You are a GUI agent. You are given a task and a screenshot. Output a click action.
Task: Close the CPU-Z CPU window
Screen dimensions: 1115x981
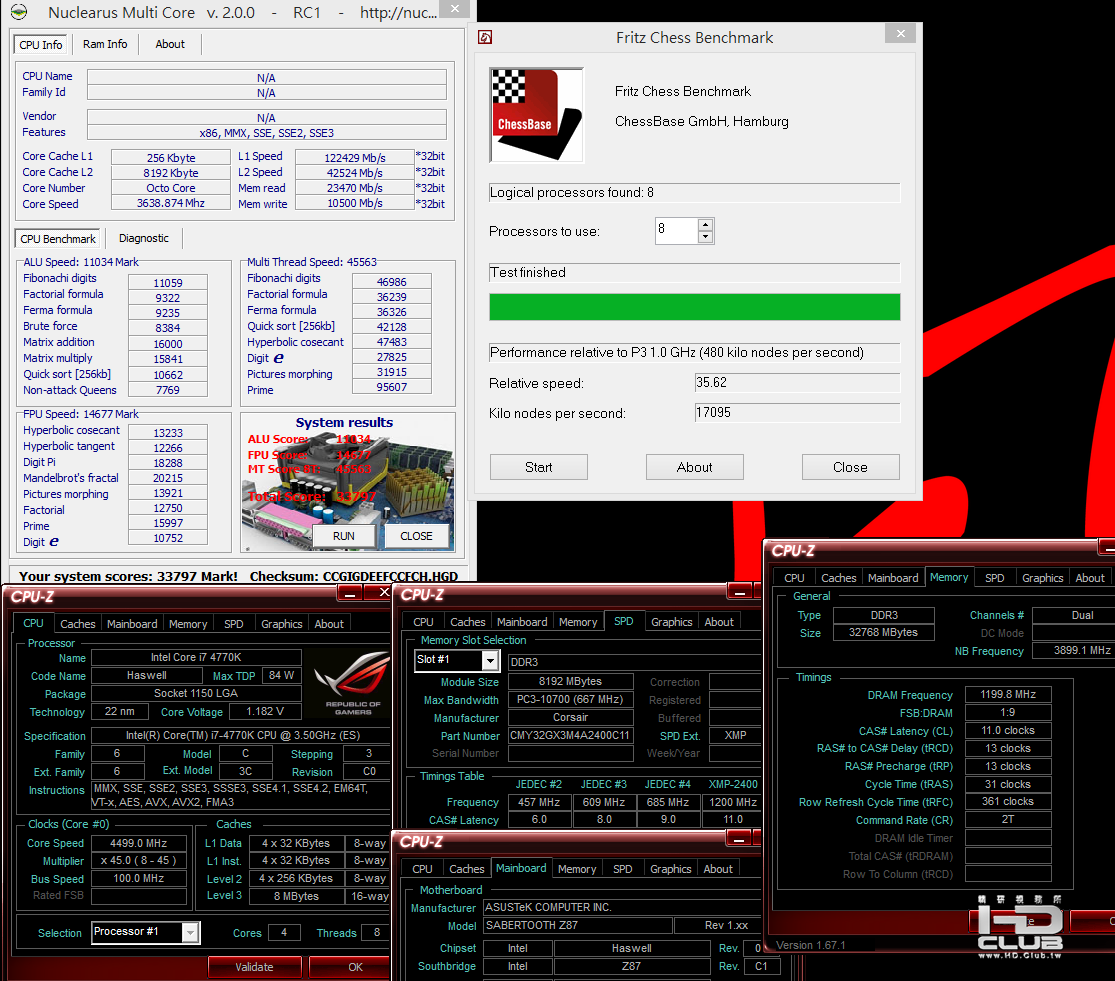tap(384, 592)
